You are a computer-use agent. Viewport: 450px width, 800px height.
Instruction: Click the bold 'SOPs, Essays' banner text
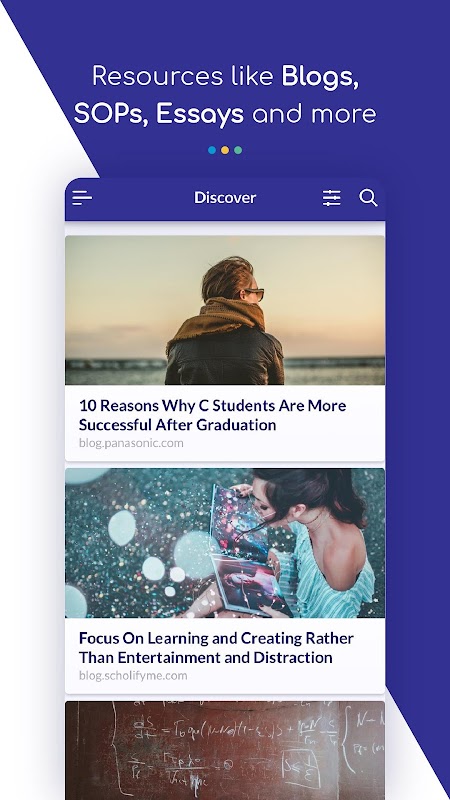pos(159,114)
